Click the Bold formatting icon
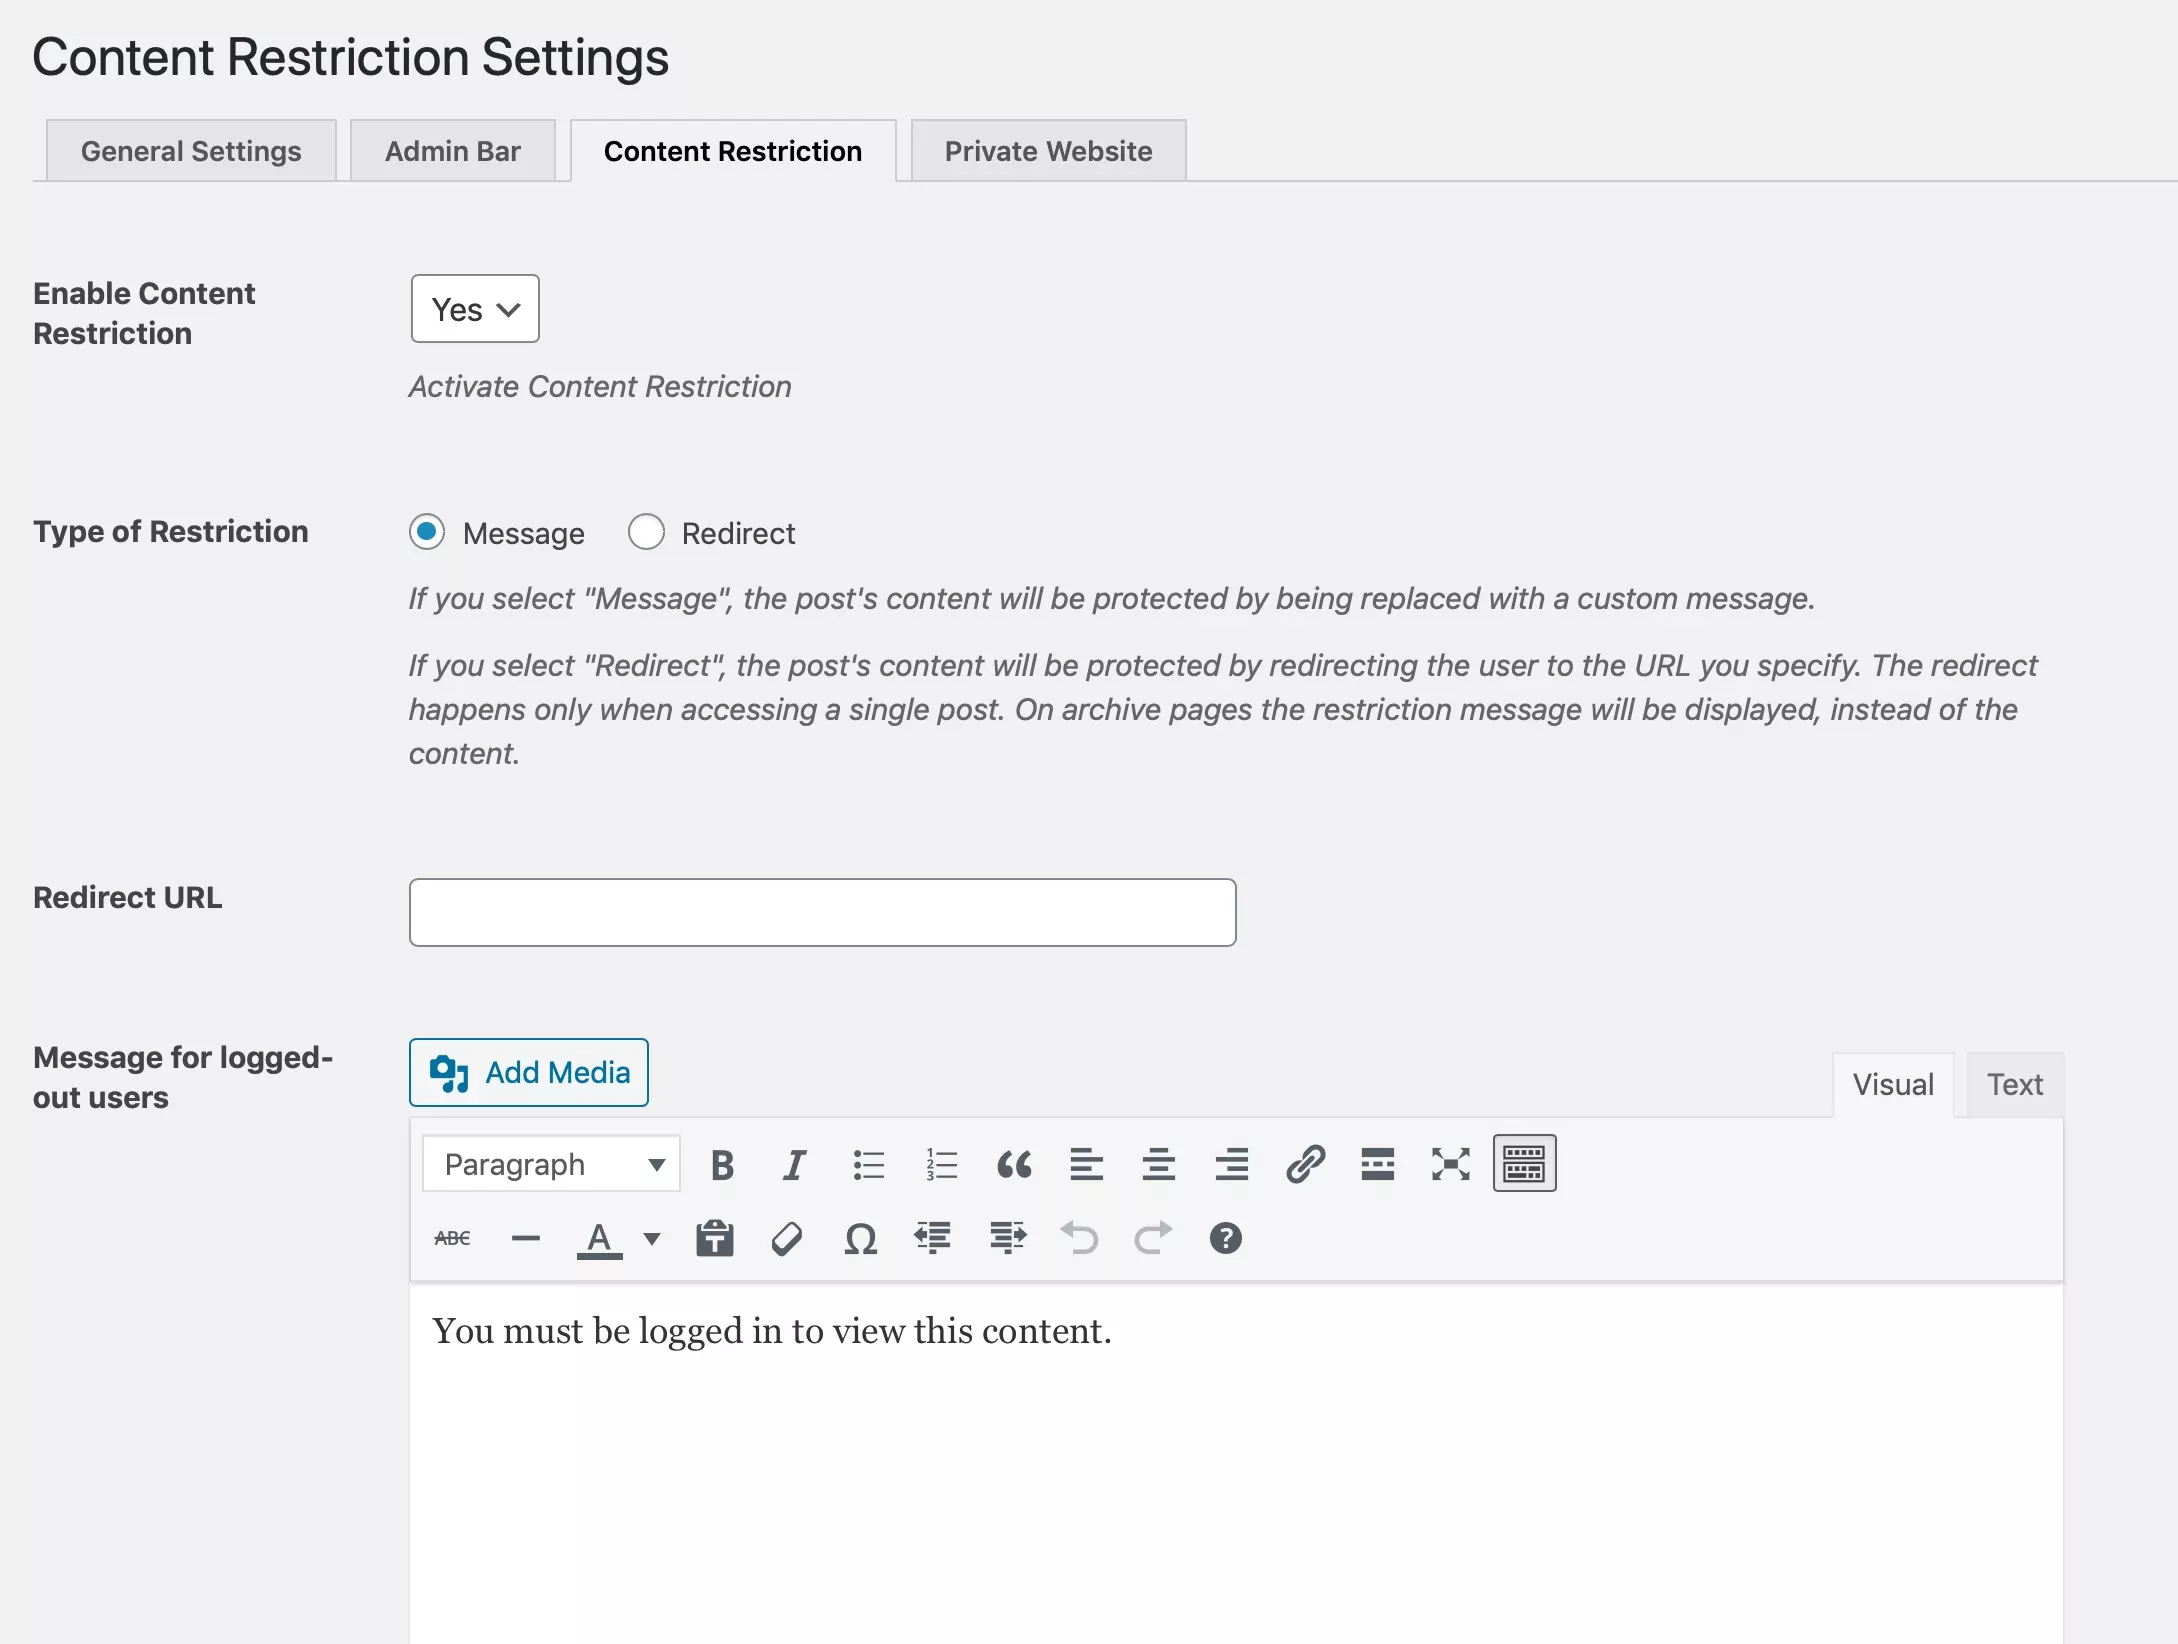 coord(720,1164)
